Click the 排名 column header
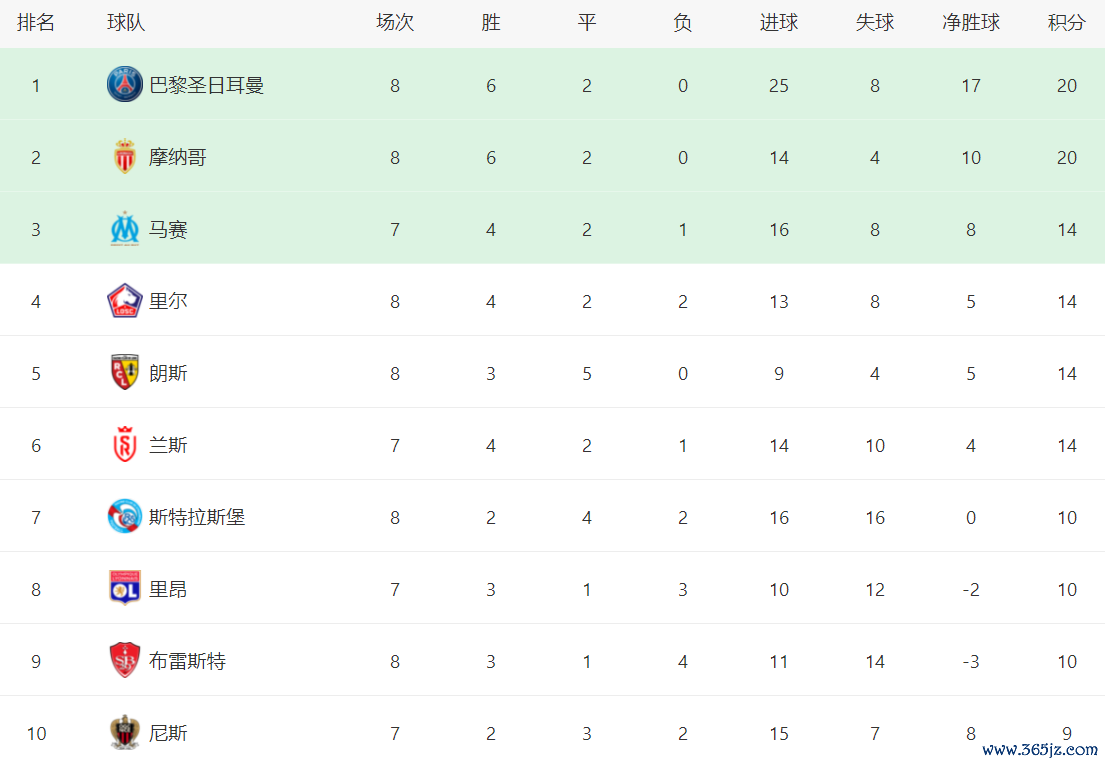This screenshot has width=1105, height=765. point(36,23)
